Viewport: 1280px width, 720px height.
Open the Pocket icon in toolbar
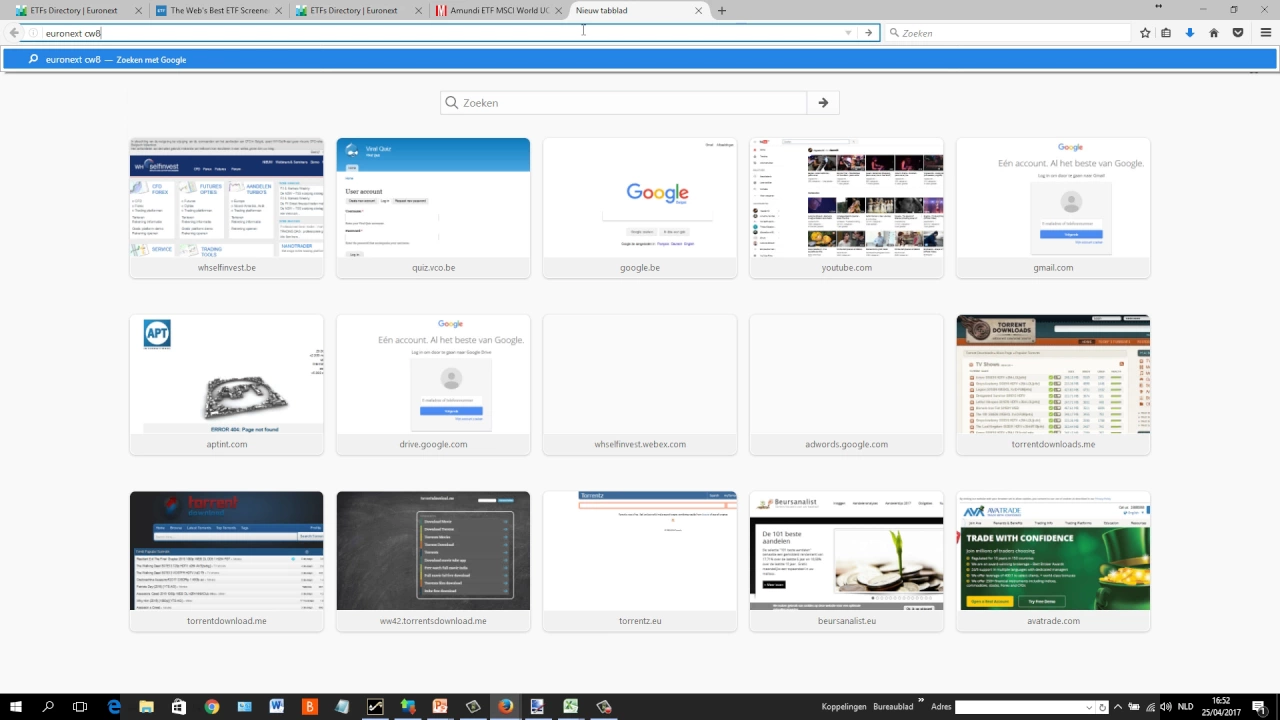point(1238,33)
